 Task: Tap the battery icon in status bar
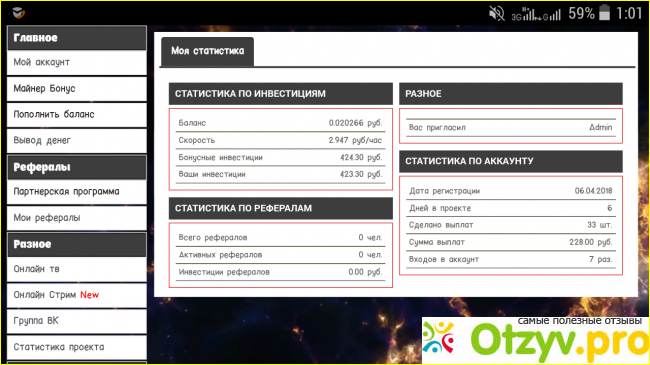605,12
